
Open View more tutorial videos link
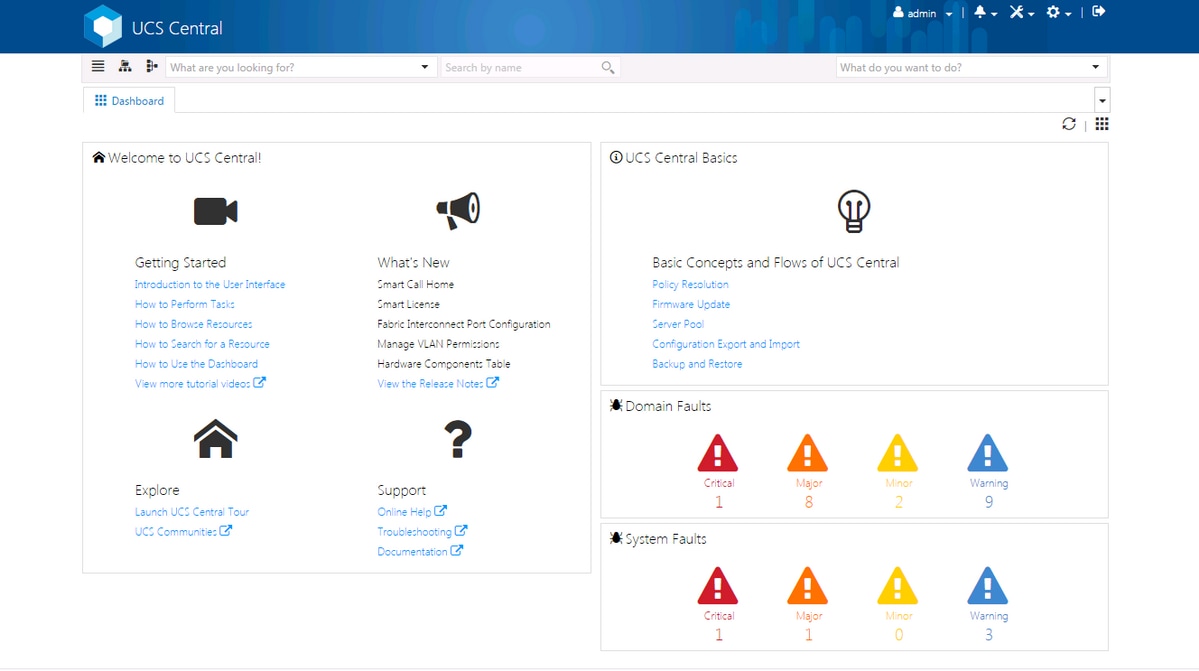[x=200, y=384]
